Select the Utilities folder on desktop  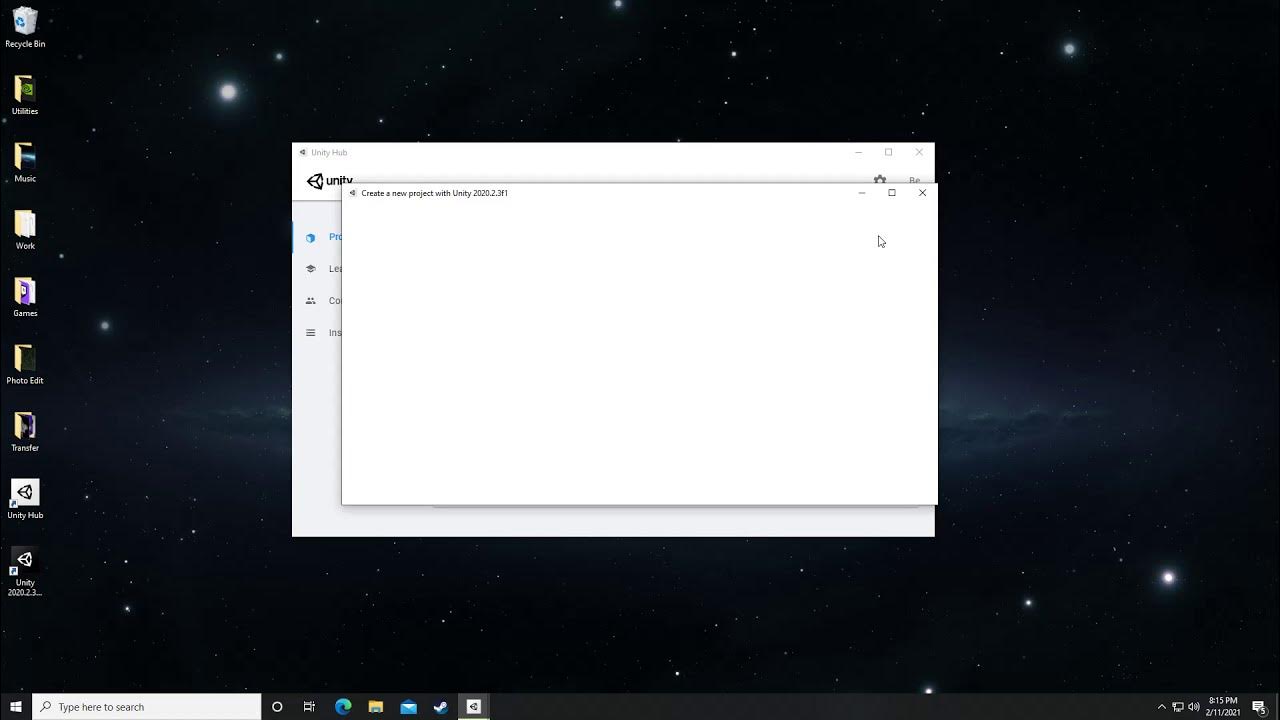coord(25,95)
